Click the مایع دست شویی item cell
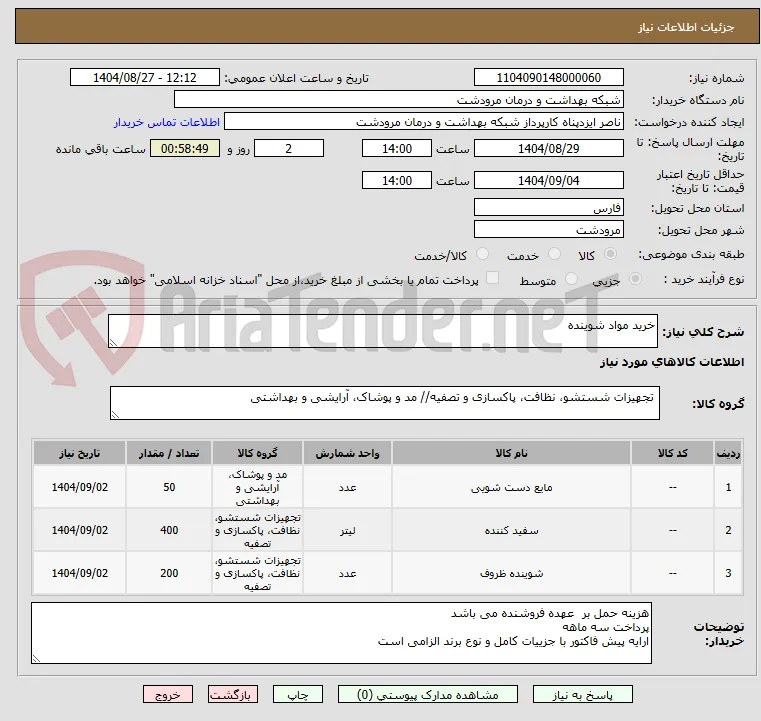This screenshot has width=761, height=721. point(511,487)
